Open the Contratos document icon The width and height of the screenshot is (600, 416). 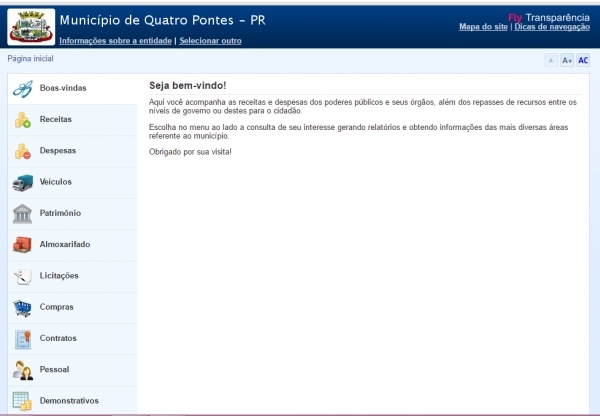(22, 339)
